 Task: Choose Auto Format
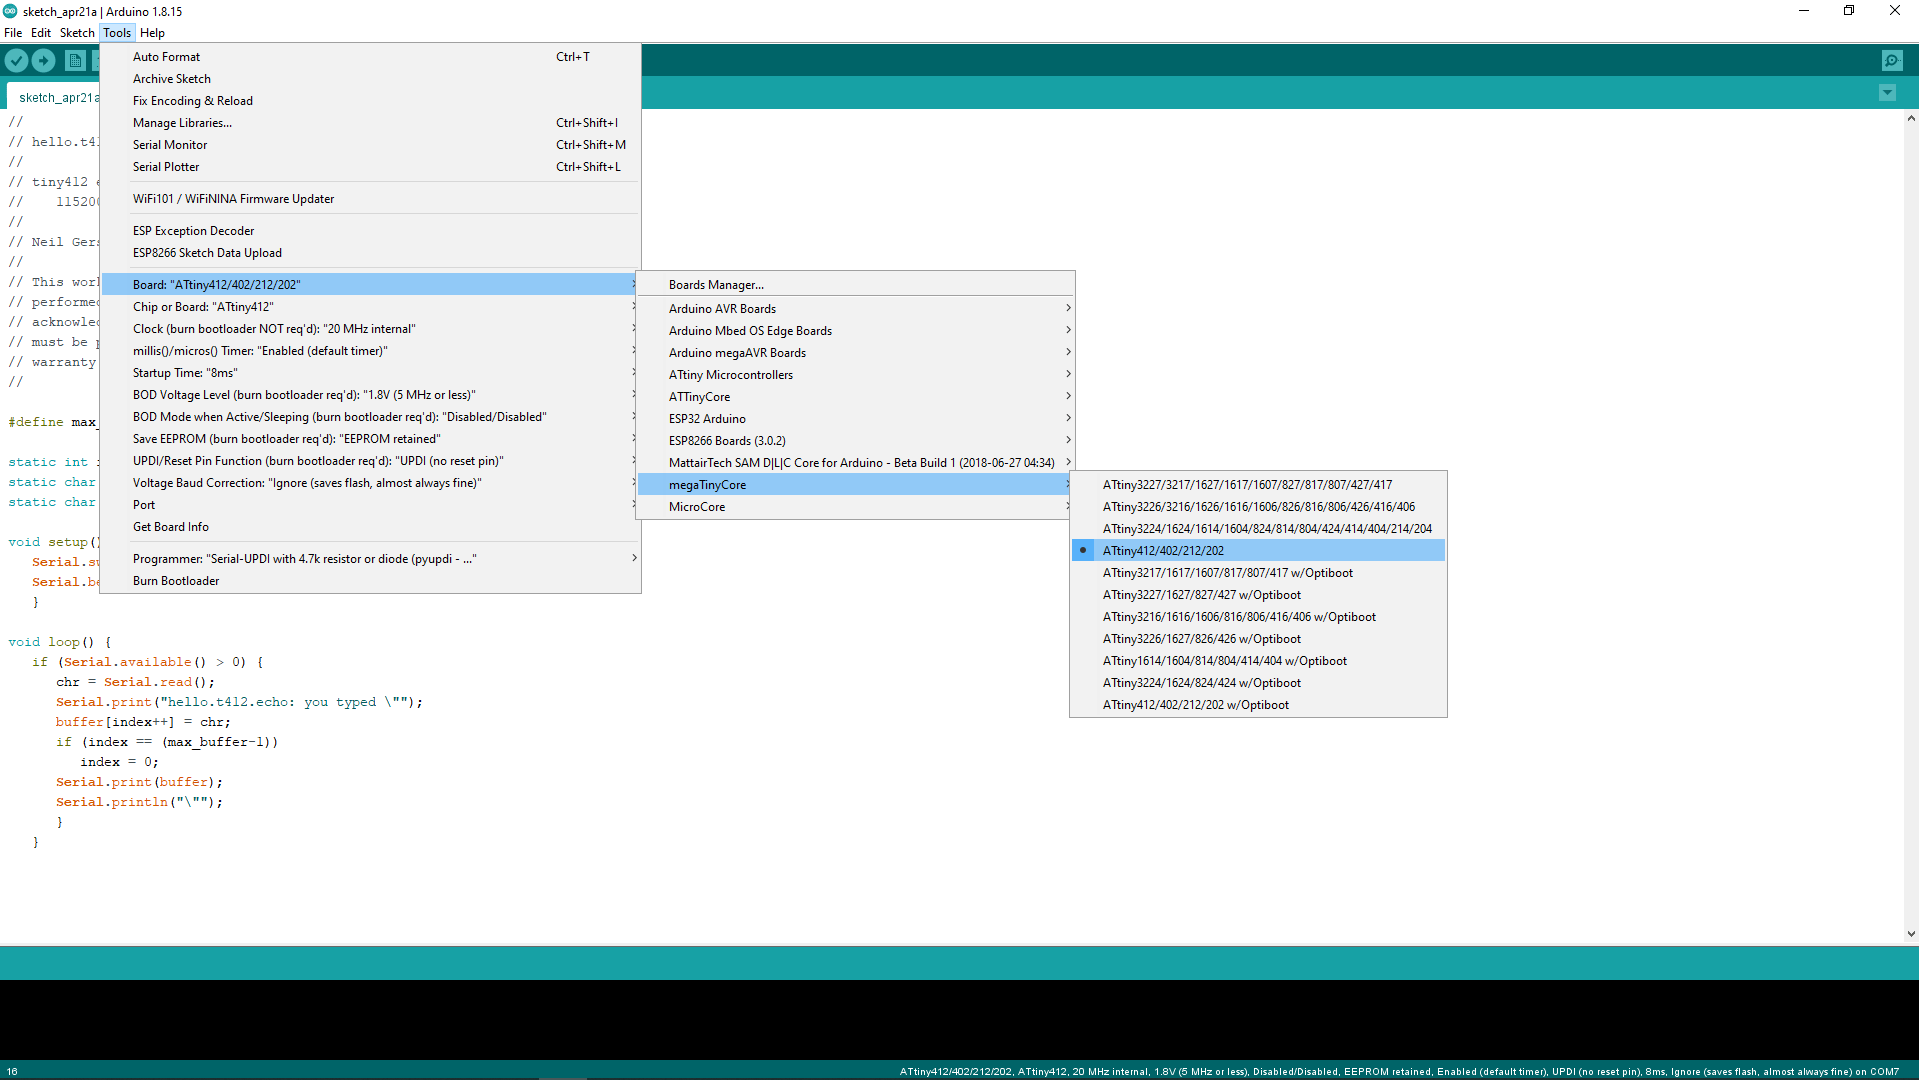[x=370, y=57]
